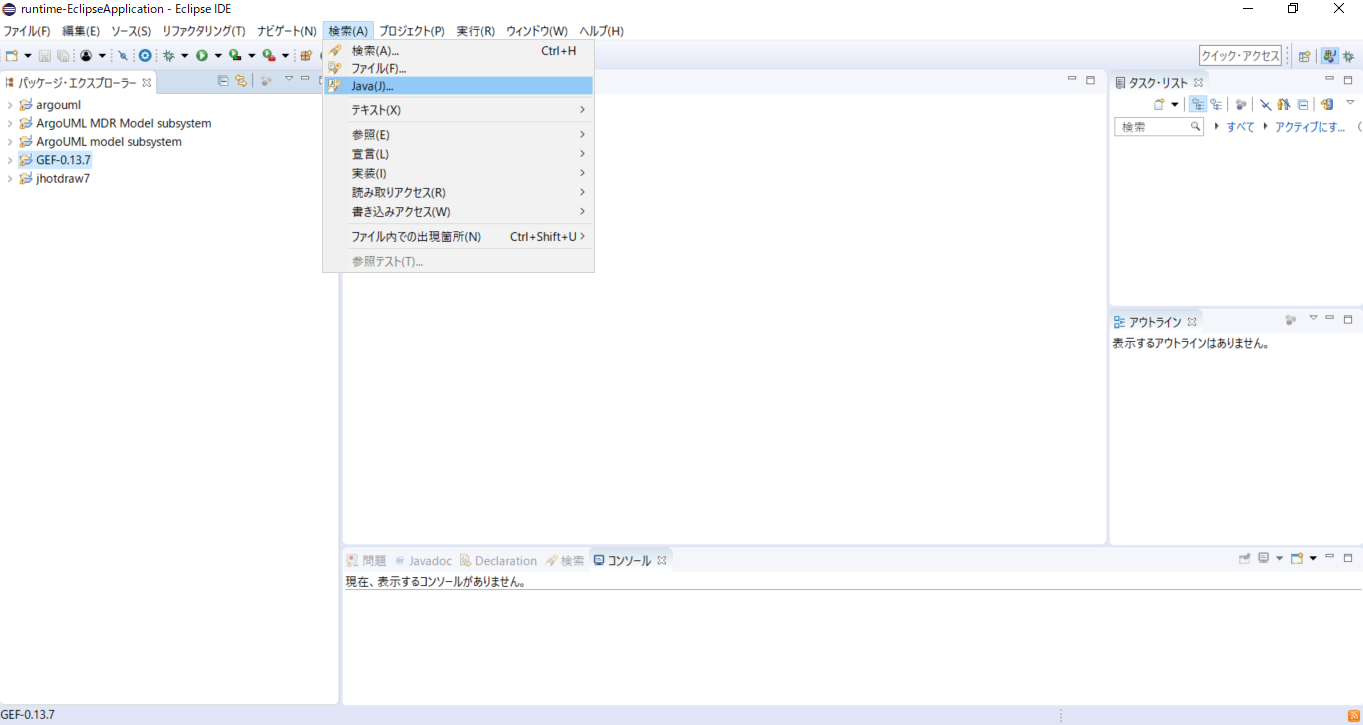
Task: Toggle Show Only My Tasks icon
Action: (x=1283, y=104)
